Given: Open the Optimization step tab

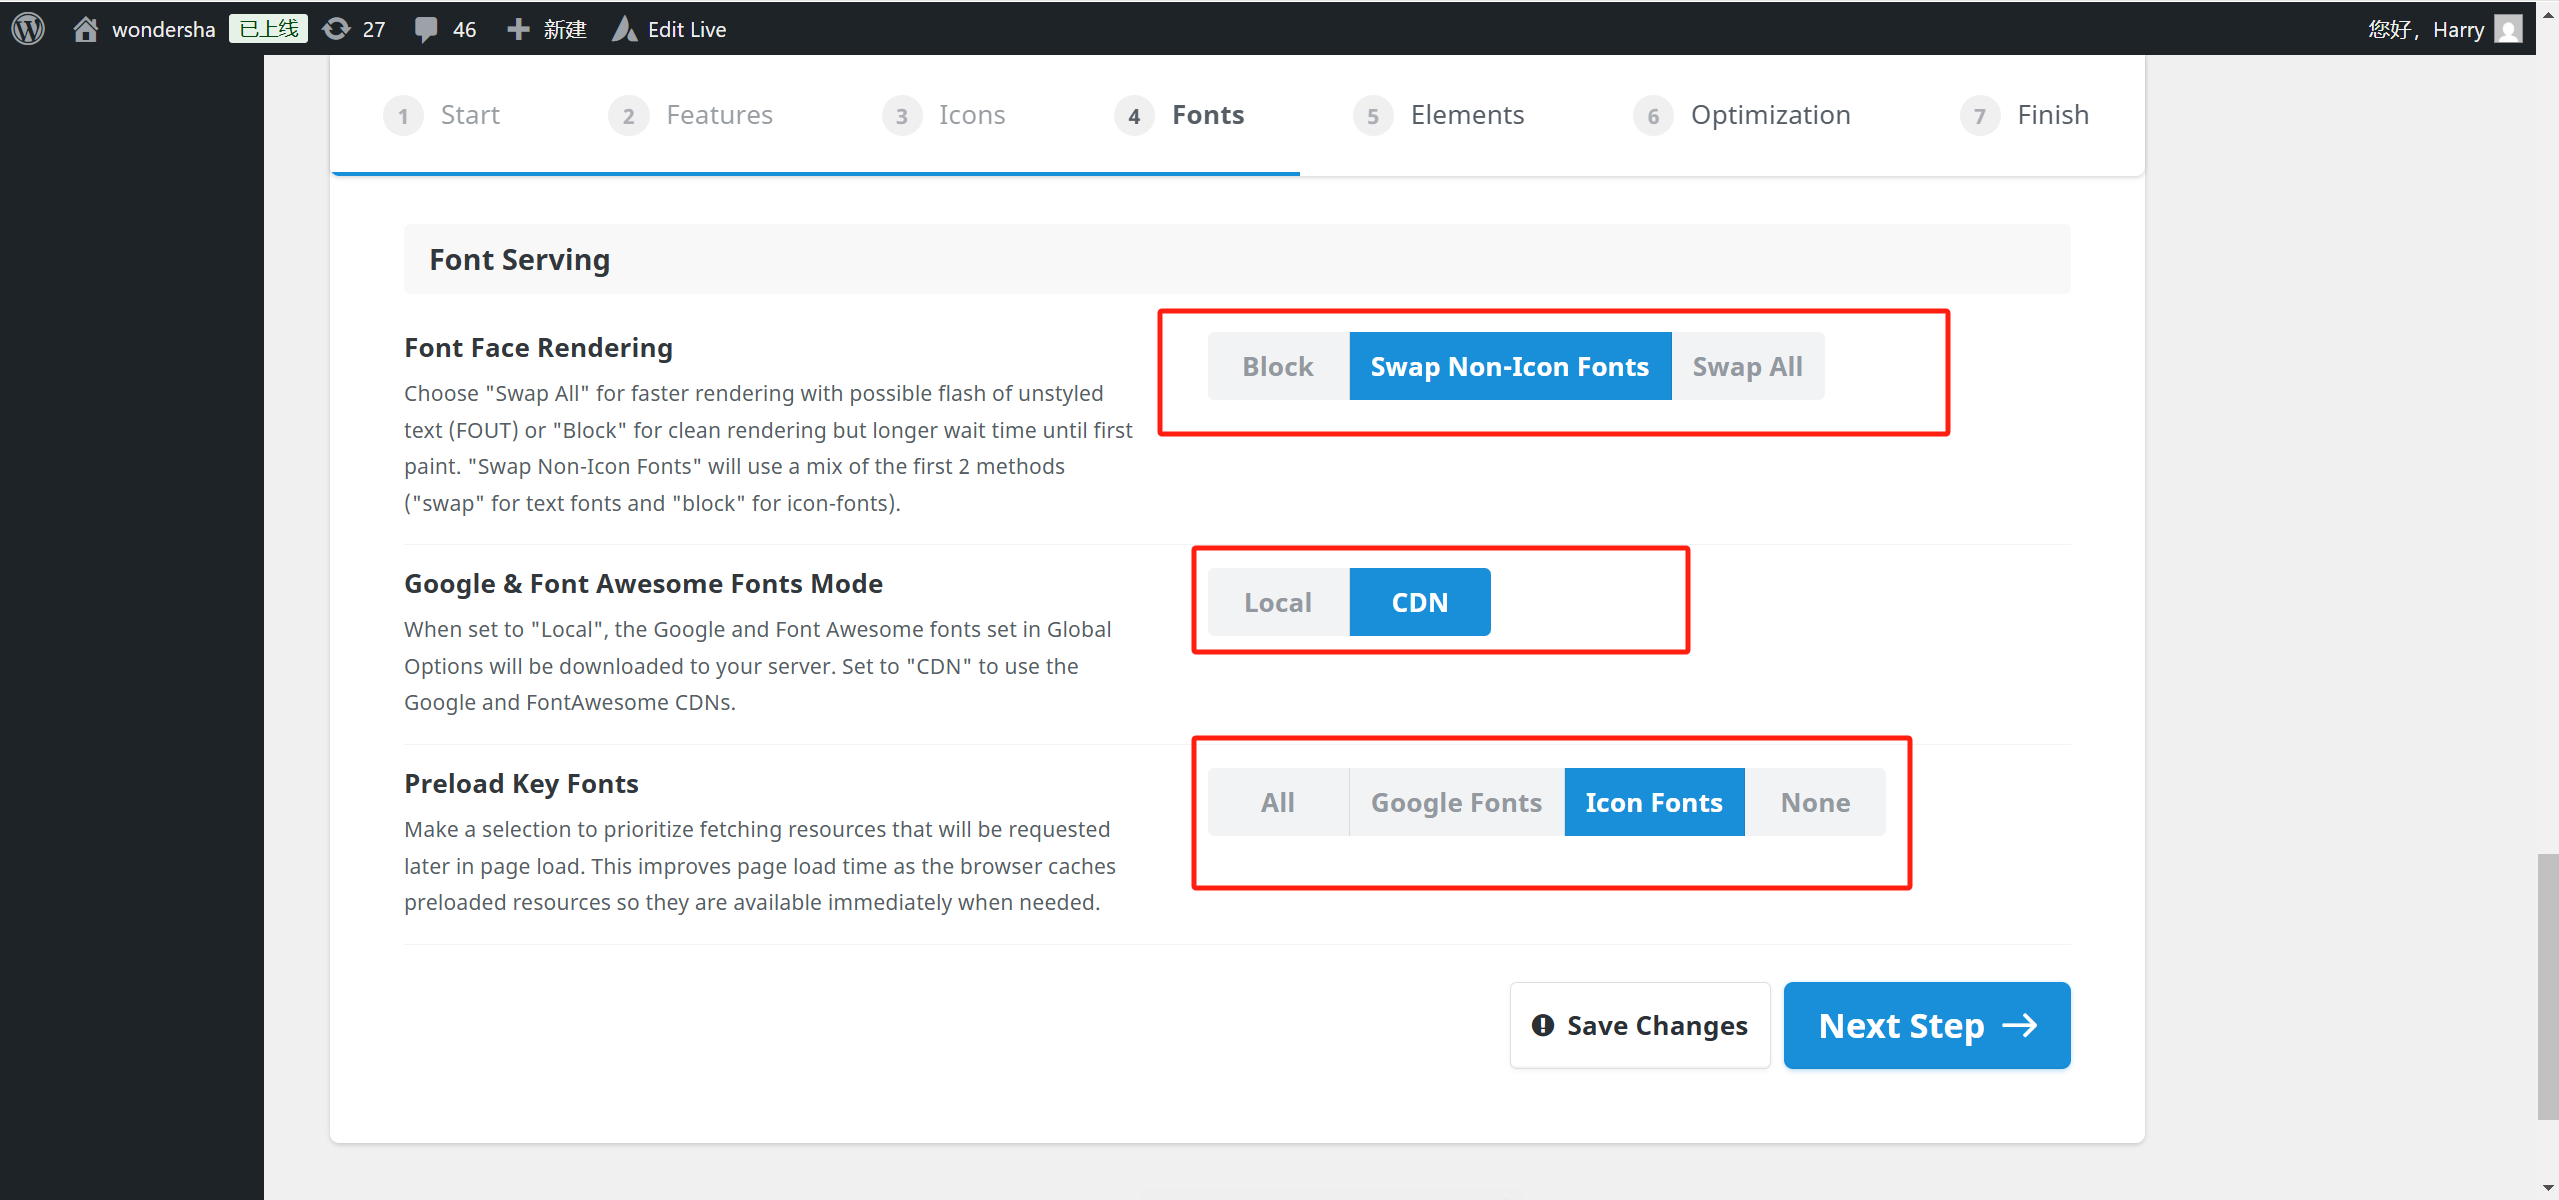Looking at the screenshot, I should (x=1770, y=114).
